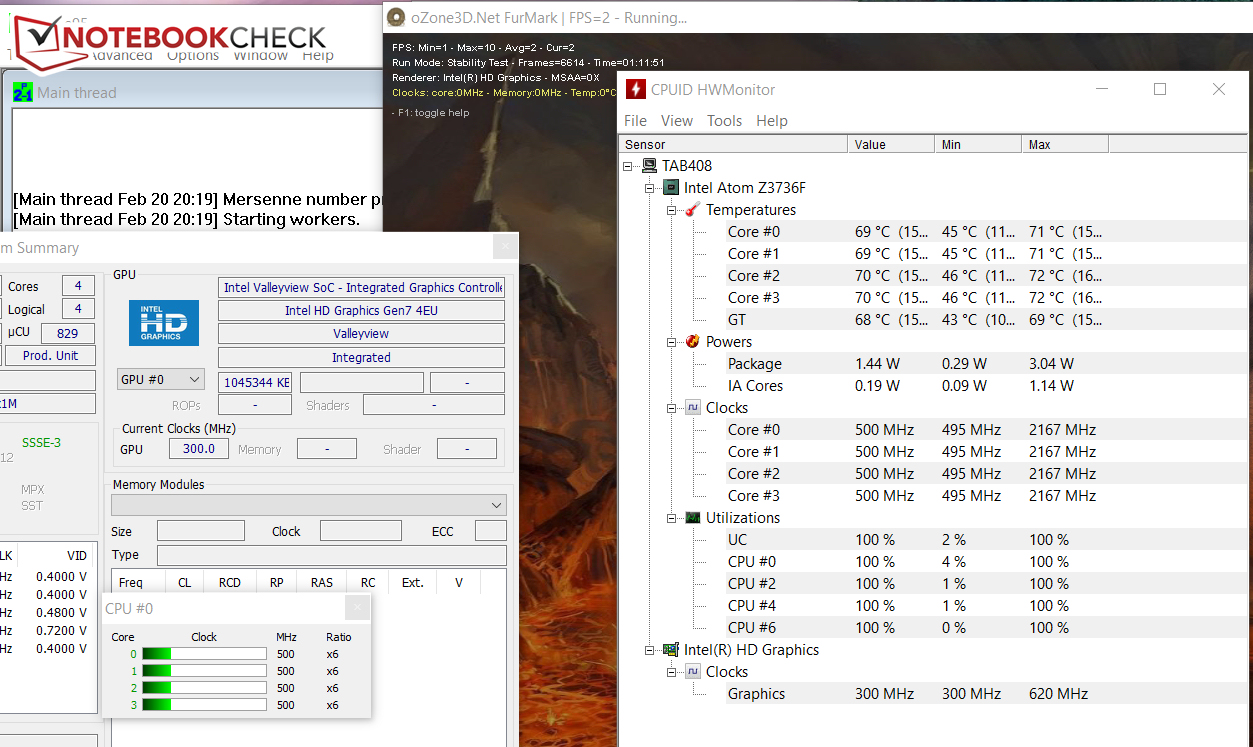Open the HWMonitor Tools menu
Viewport: 1253px width, 747px height.
coord(724,121)
